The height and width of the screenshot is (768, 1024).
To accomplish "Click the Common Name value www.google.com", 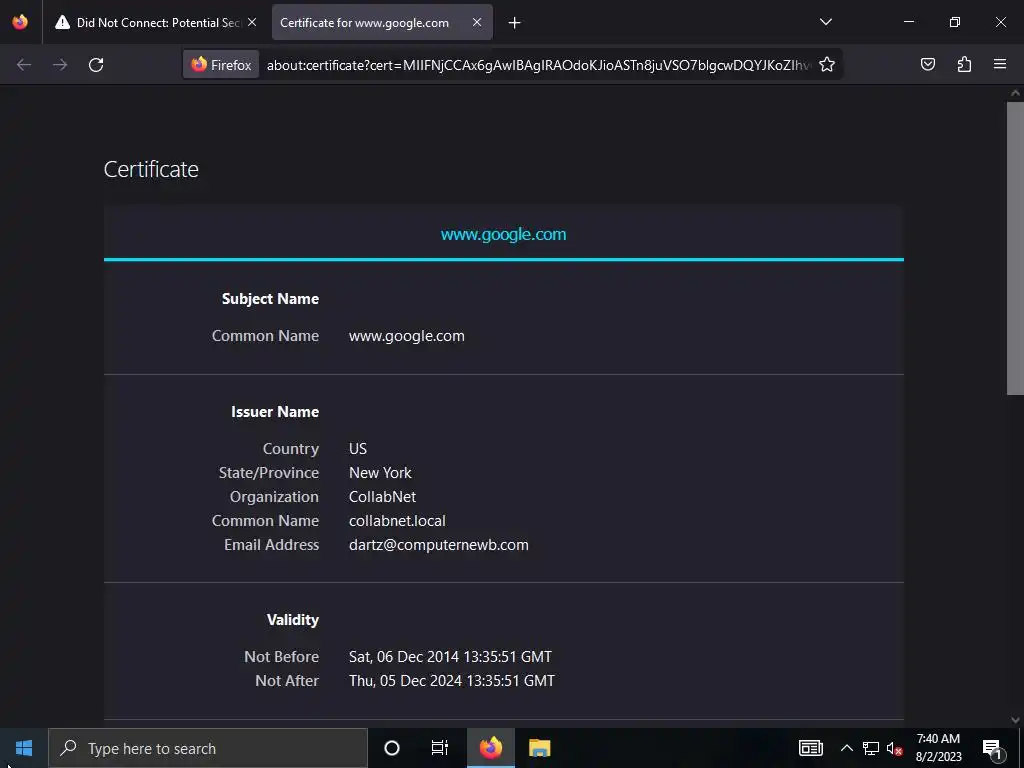I will [407, 336].
